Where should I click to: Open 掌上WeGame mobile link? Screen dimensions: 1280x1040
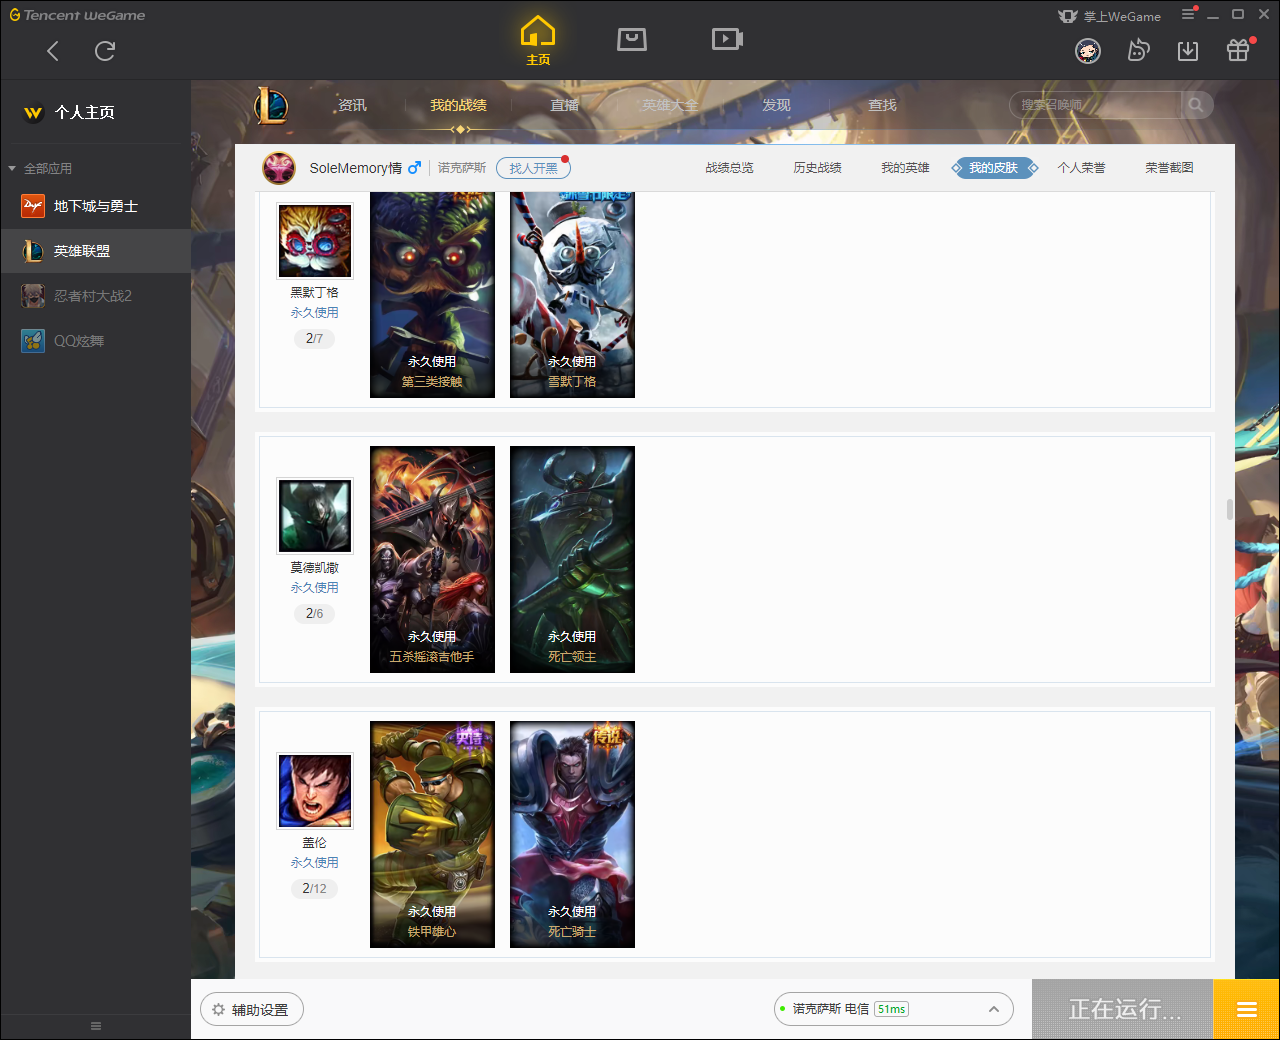1110,16
